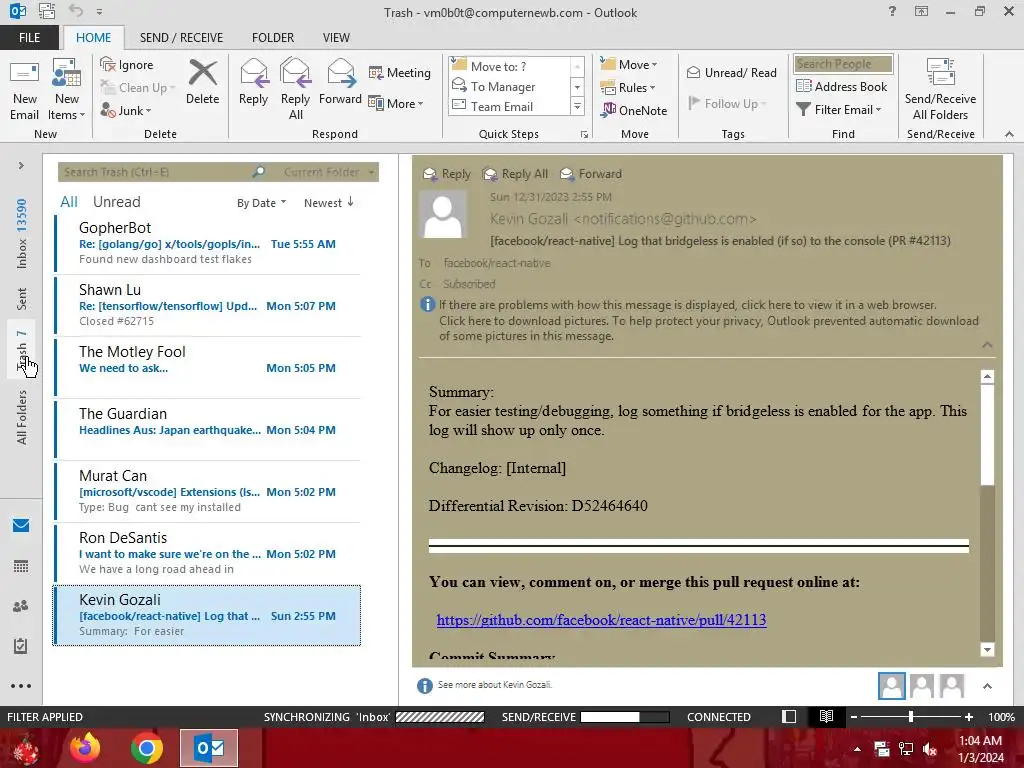Delete the selected message
1024x768 pixels.
[x=202, y=82]
